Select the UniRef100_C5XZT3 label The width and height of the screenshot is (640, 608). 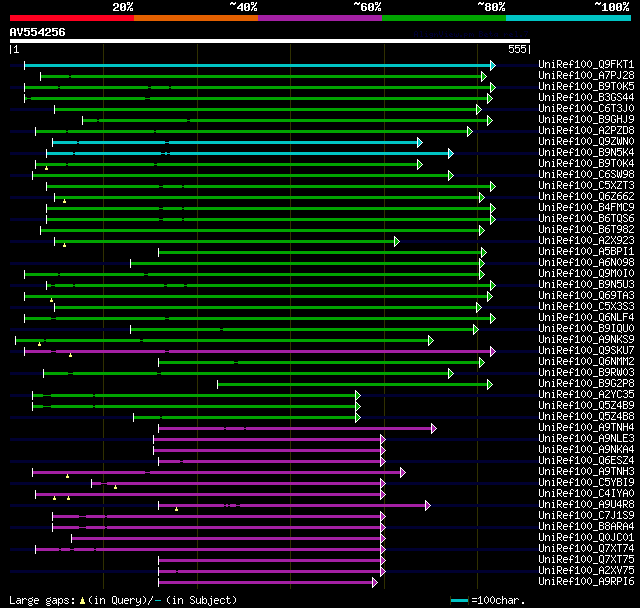tap(586, 186)
